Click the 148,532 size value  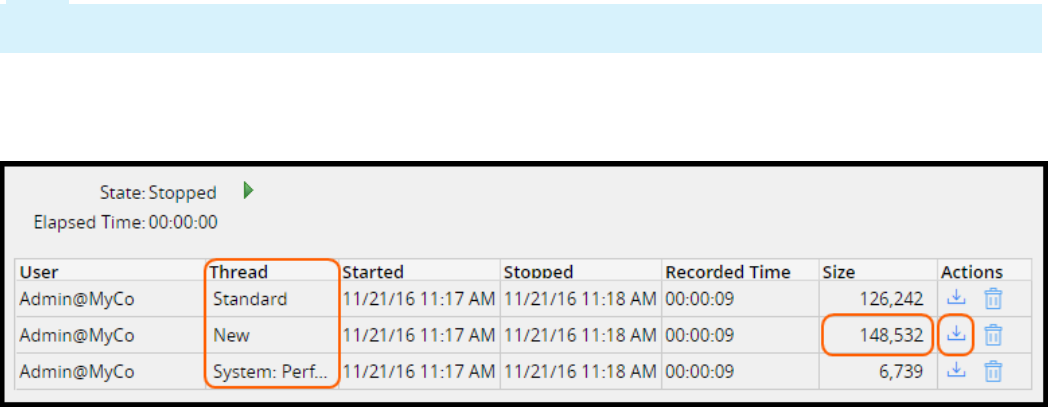pyautogui.click(x=894, y=335)
